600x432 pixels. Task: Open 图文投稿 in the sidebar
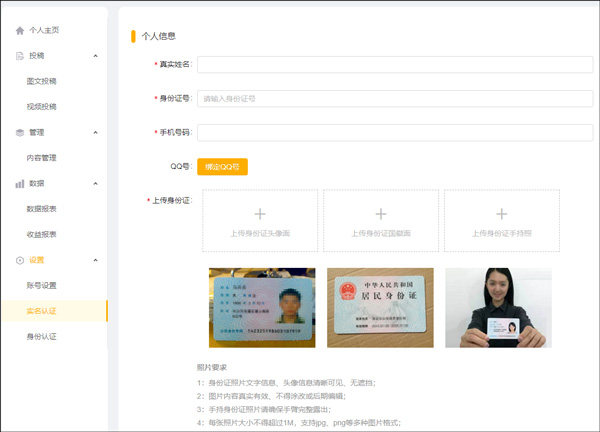(x=42, y=81)
